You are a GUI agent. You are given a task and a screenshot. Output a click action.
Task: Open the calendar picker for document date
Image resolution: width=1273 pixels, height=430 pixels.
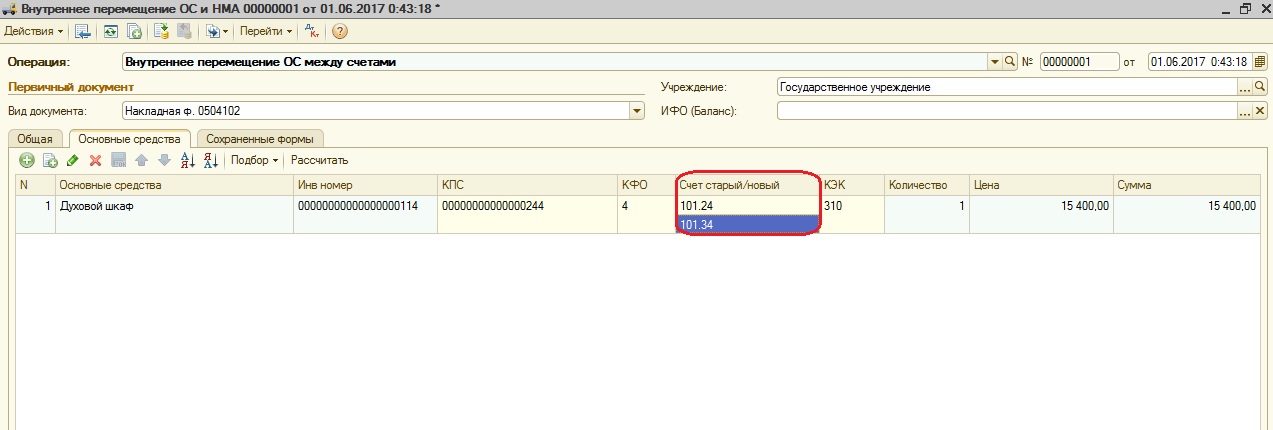click(1259, 62)
